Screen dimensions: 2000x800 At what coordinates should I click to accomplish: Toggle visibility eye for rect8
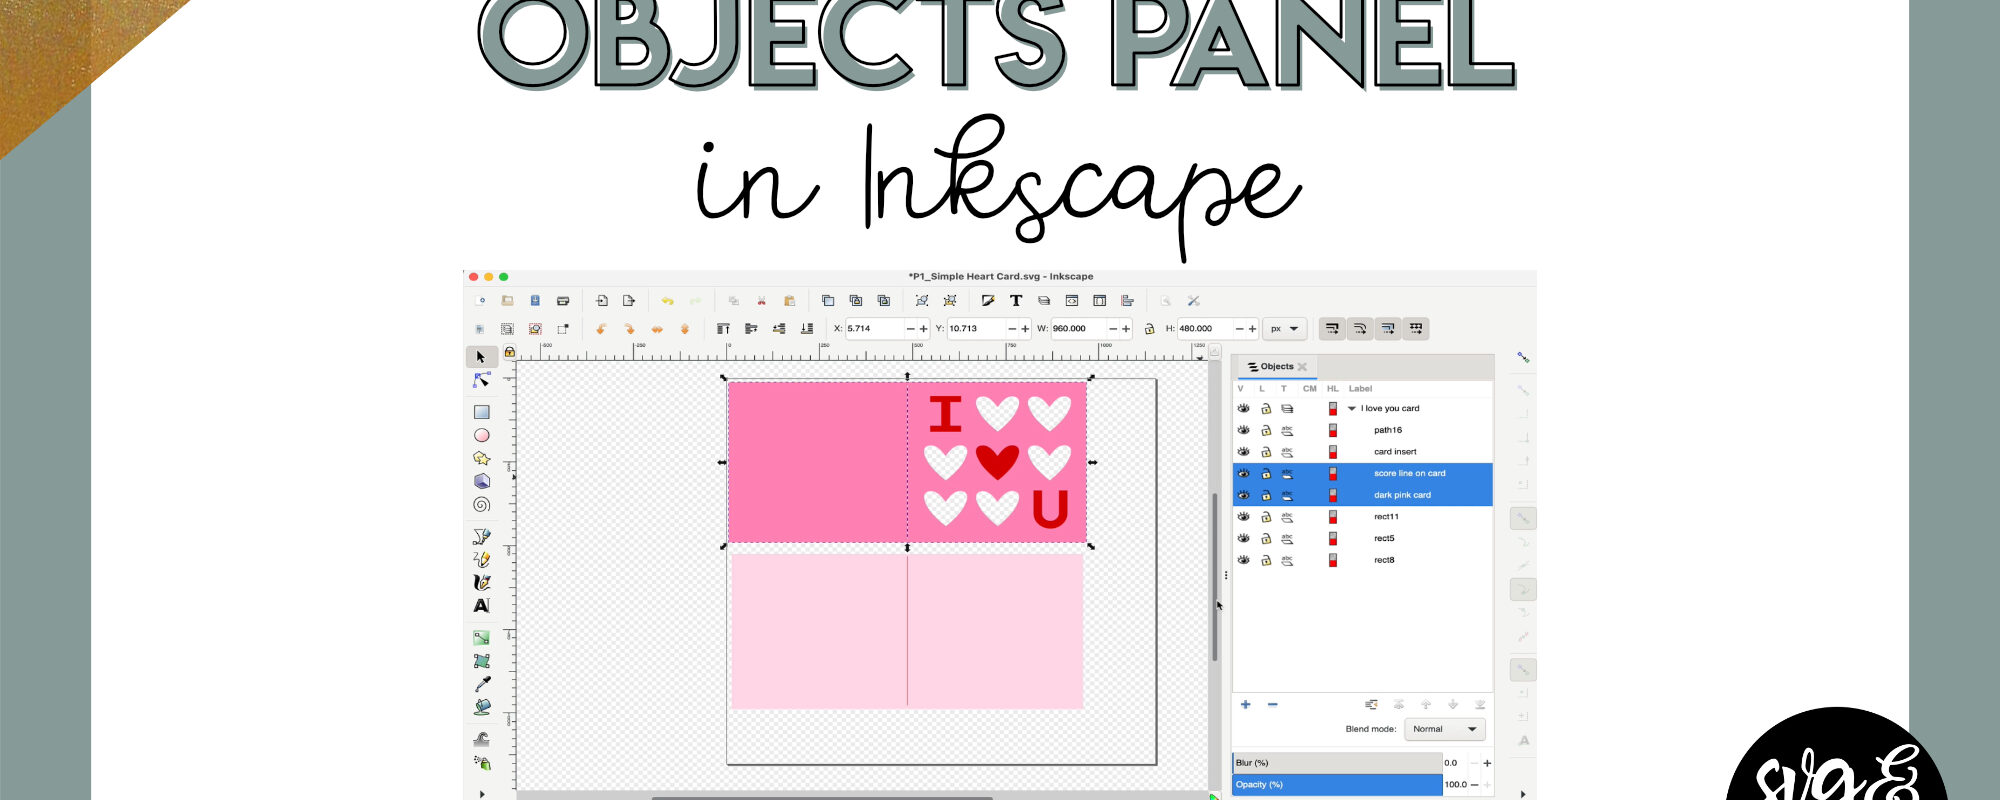coord(1243,560)
